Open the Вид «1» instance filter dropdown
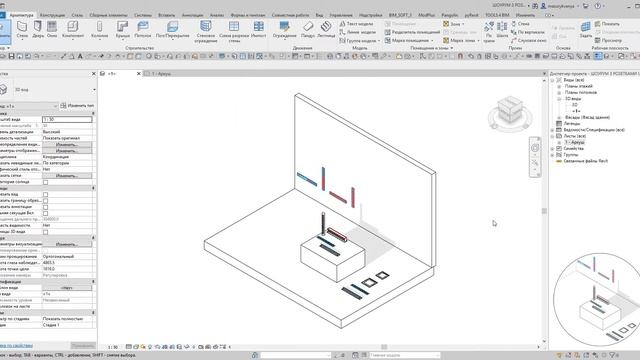 [56, 106]
